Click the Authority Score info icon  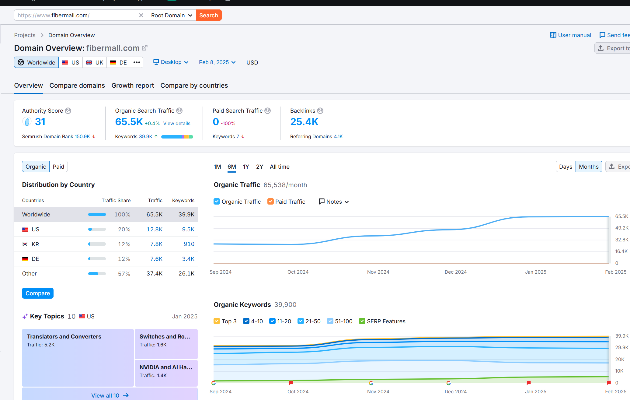[68, 111]
